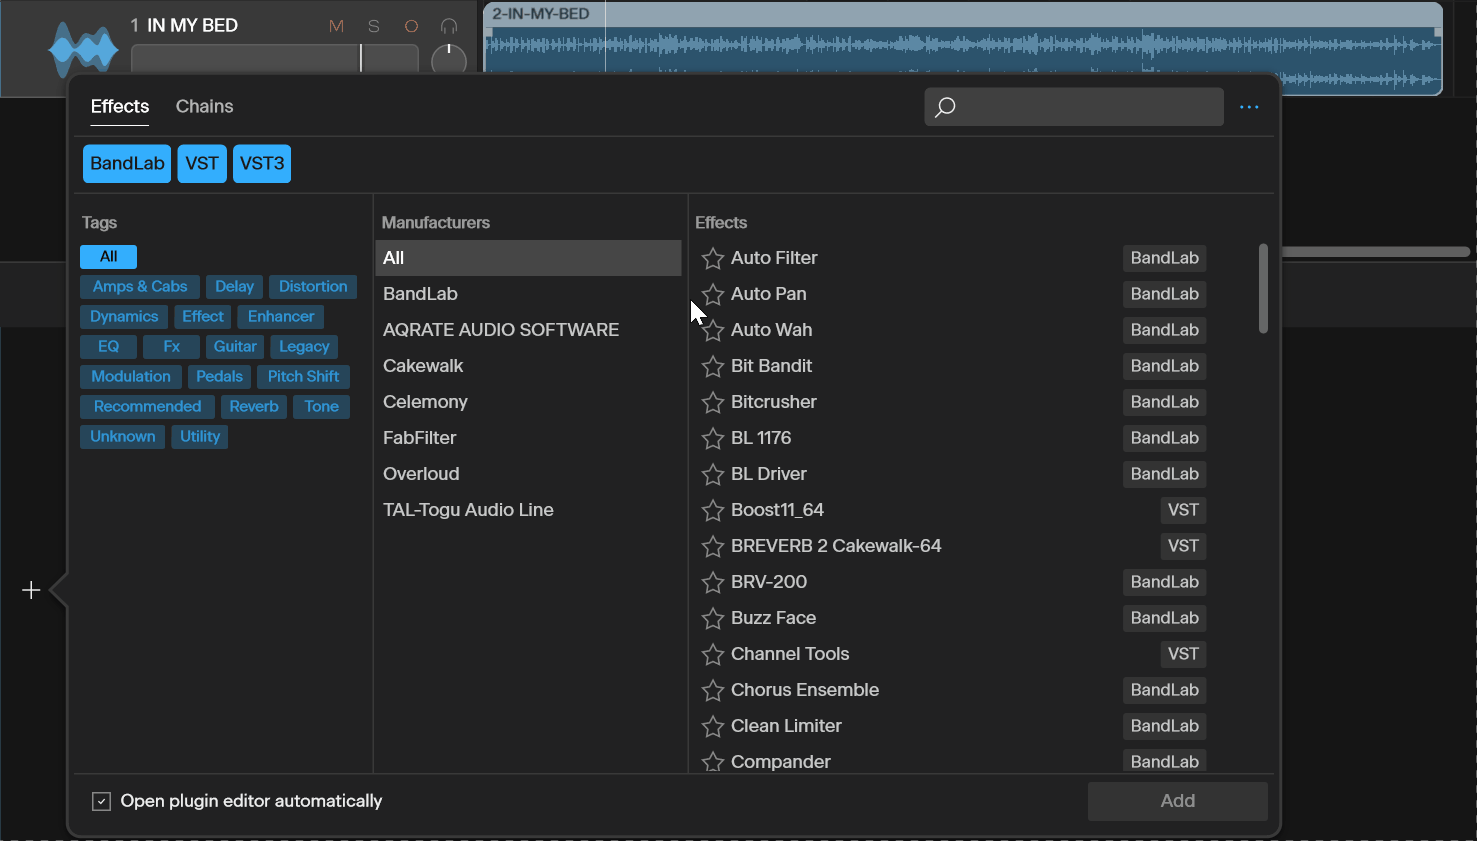This screenshot has height=841, width=1477.
Task: Mute the IN MY BED track
Action: point(336,27)
